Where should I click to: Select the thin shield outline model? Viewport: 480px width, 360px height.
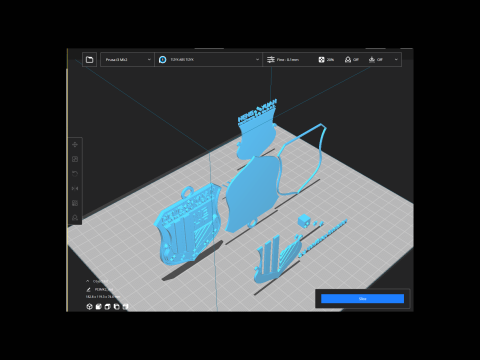click(320, 147)
